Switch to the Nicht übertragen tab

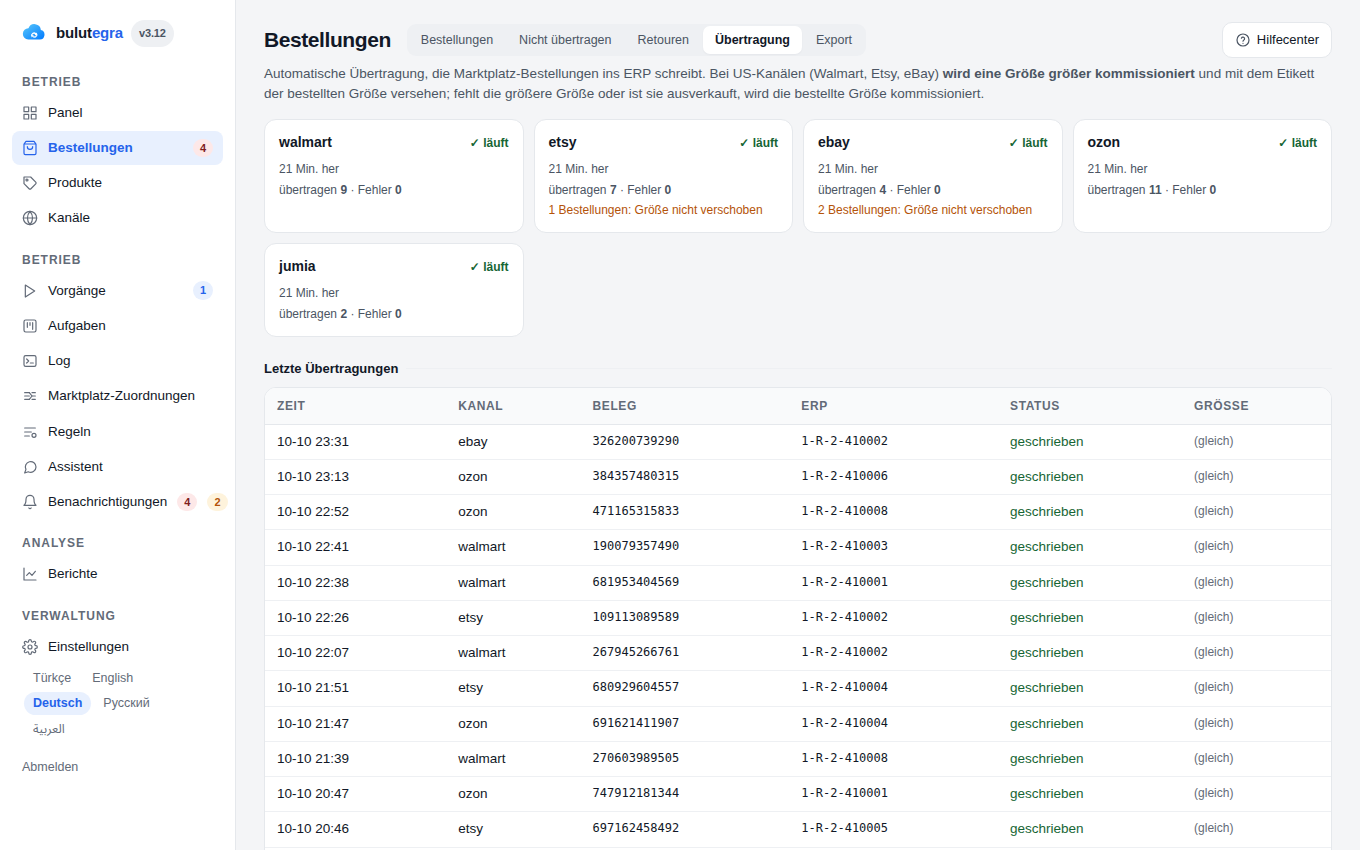coord(565,40)
